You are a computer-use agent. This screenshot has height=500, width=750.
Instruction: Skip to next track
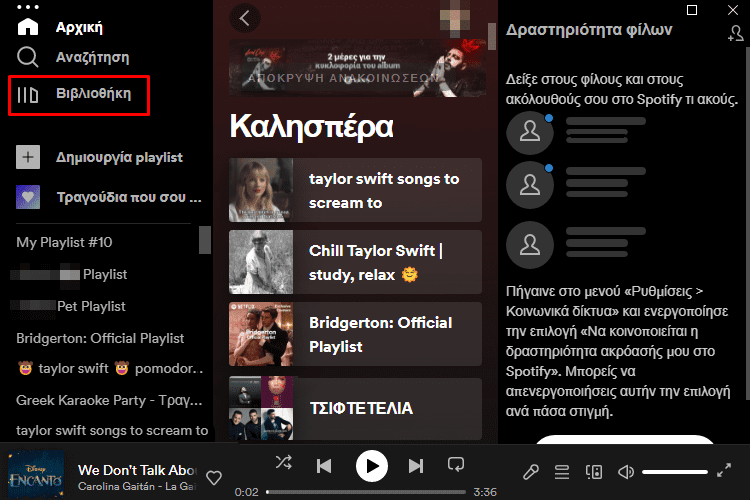tap(416, 466)
